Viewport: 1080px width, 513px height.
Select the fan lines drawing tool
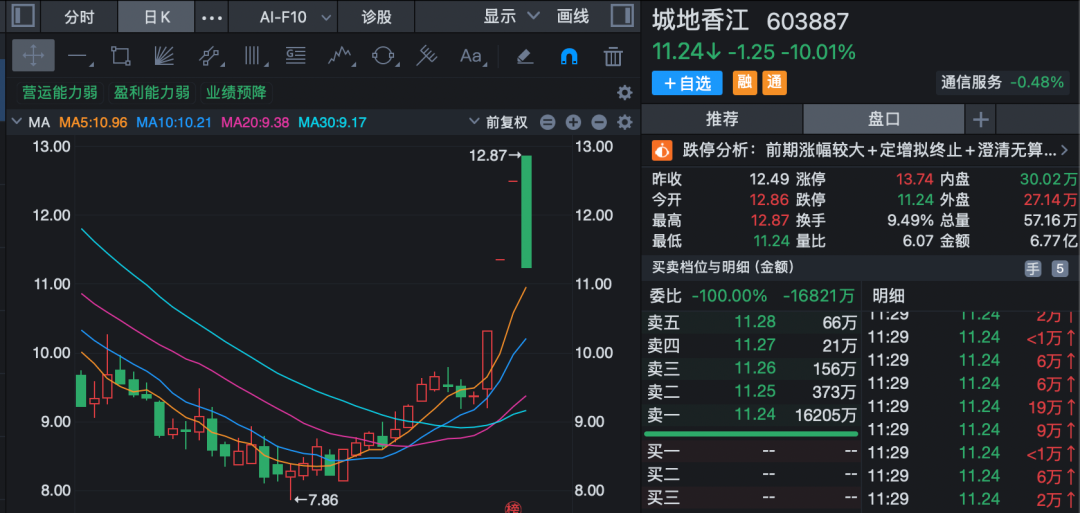[x=164, y=56]
